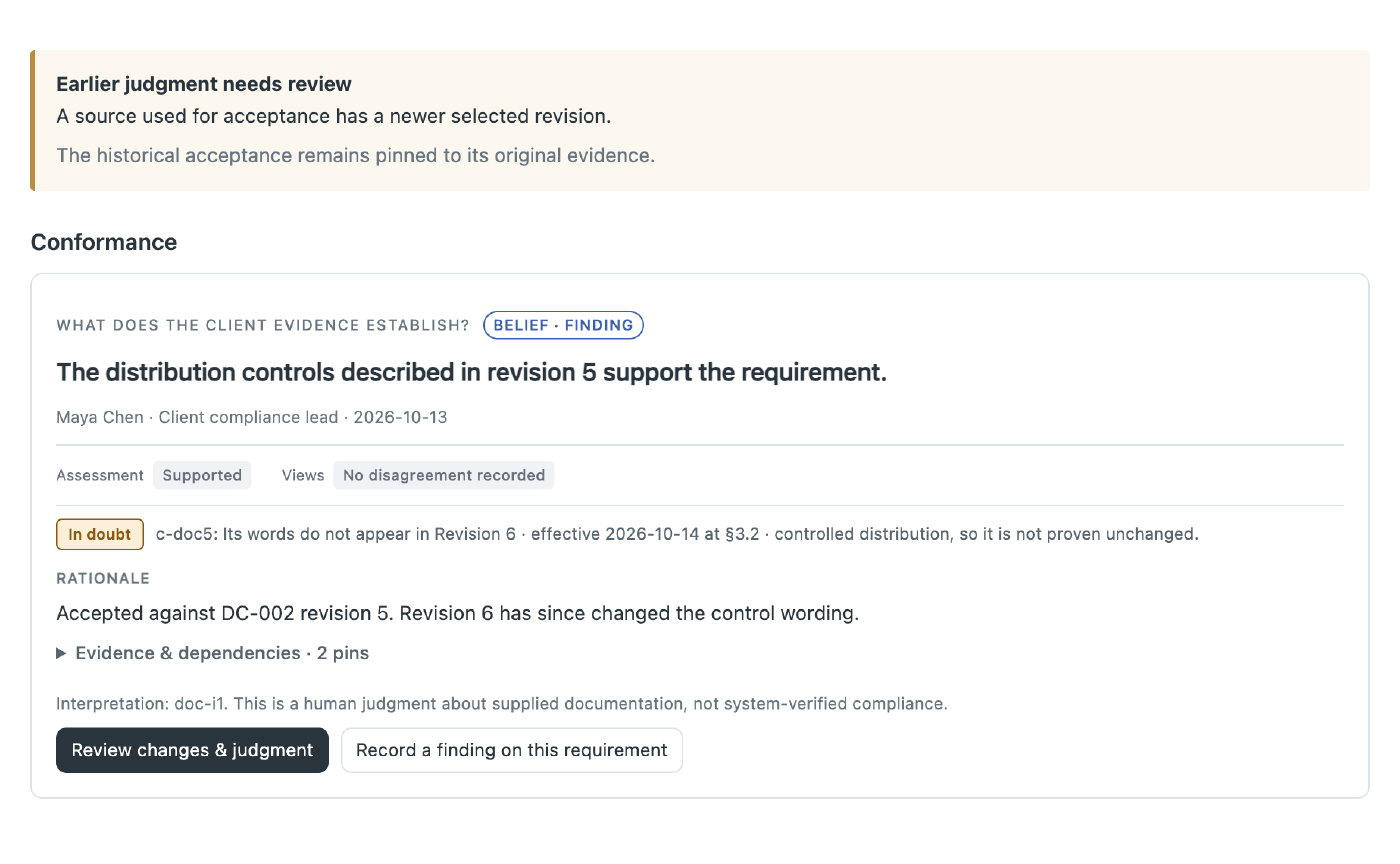Viewport: 1400px width, 864px height.
Task: Click Review changes & judgment button
Action: click(x=192, y=750)
